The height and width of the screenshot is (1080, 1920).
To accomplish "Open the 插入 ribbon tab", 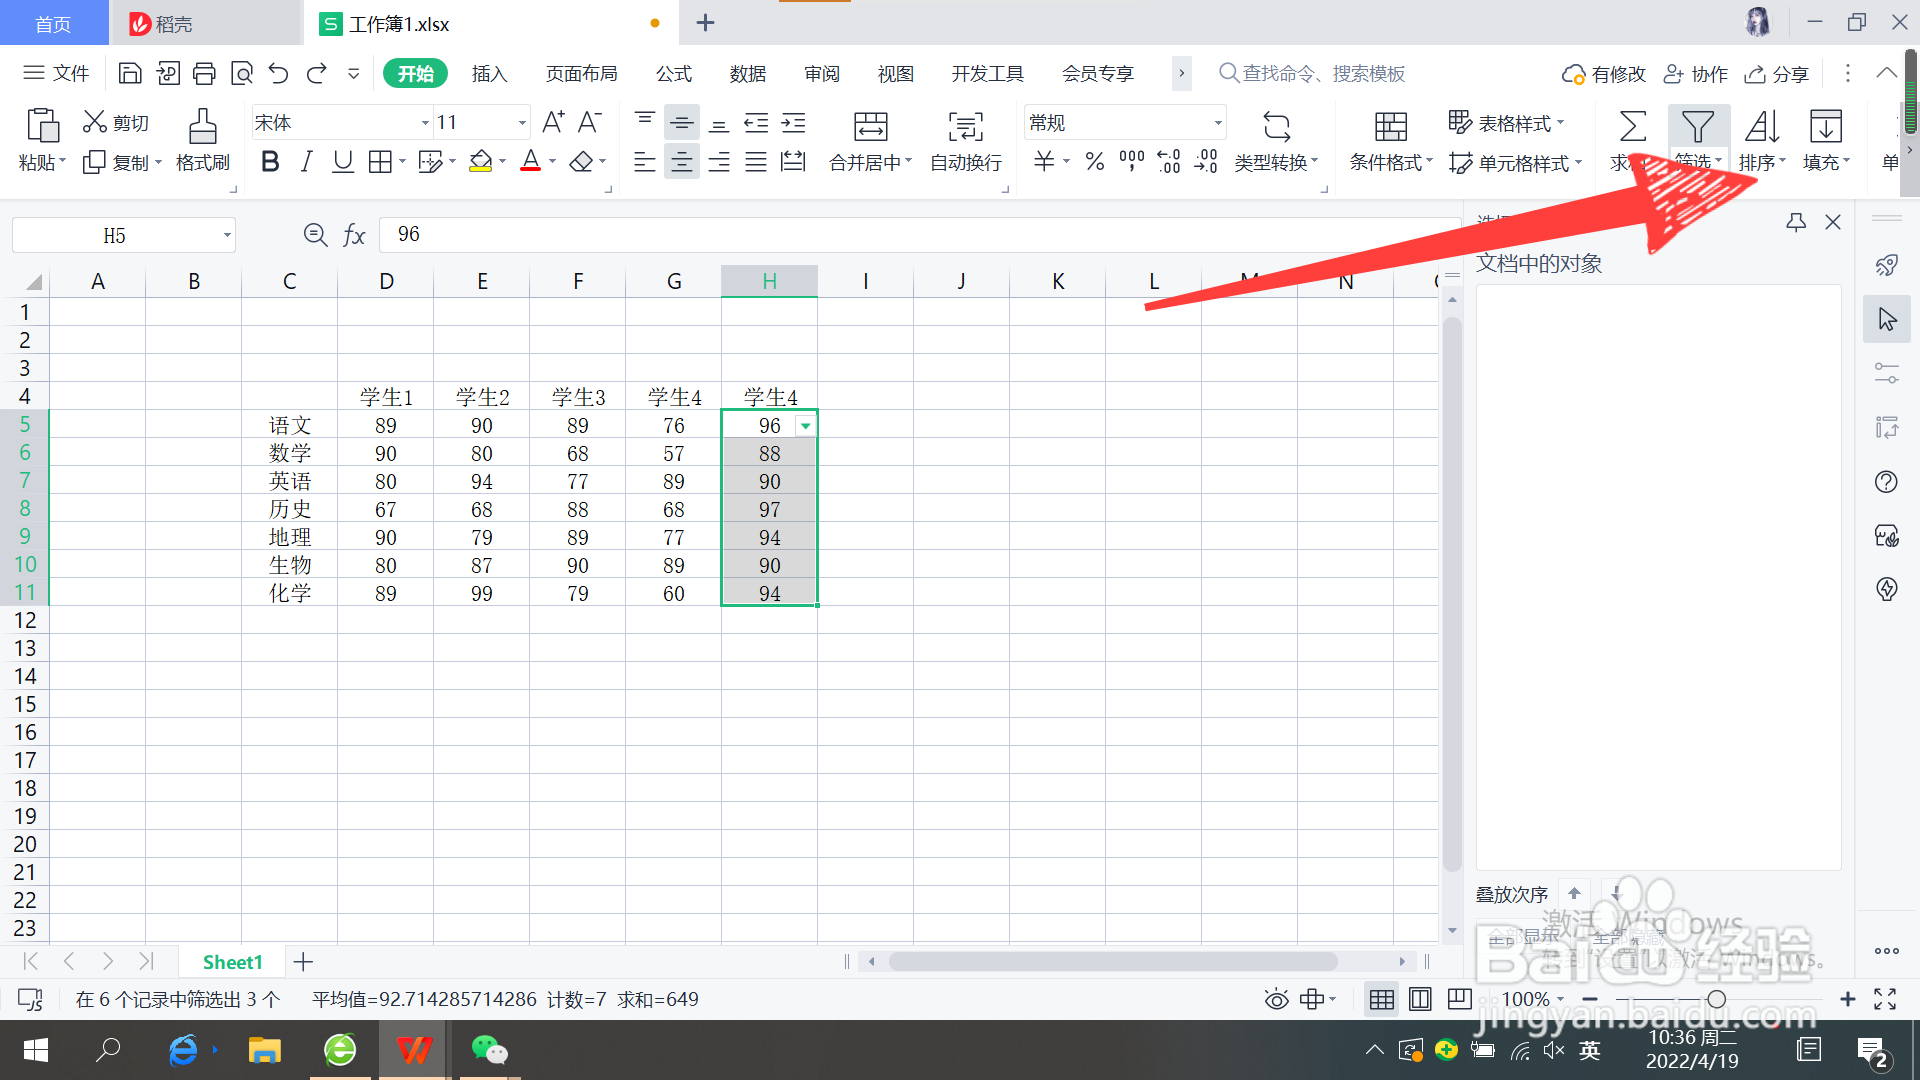I will coord(489,74).
